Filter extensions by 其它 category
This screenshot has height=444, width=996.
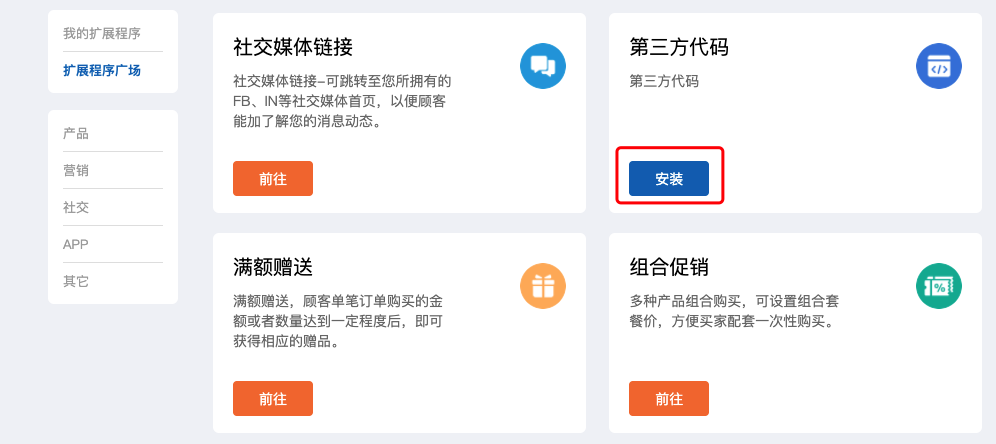point(76,281)
